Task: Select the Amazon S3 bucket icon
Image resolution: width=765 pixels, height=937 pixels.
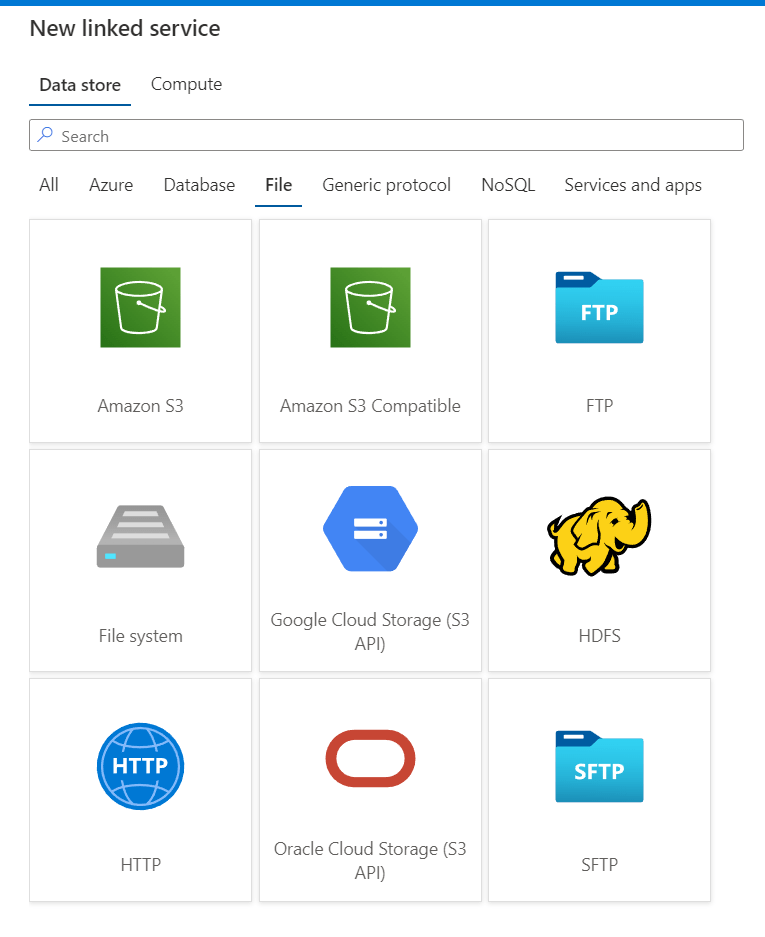Action: [x=140, y=307]
